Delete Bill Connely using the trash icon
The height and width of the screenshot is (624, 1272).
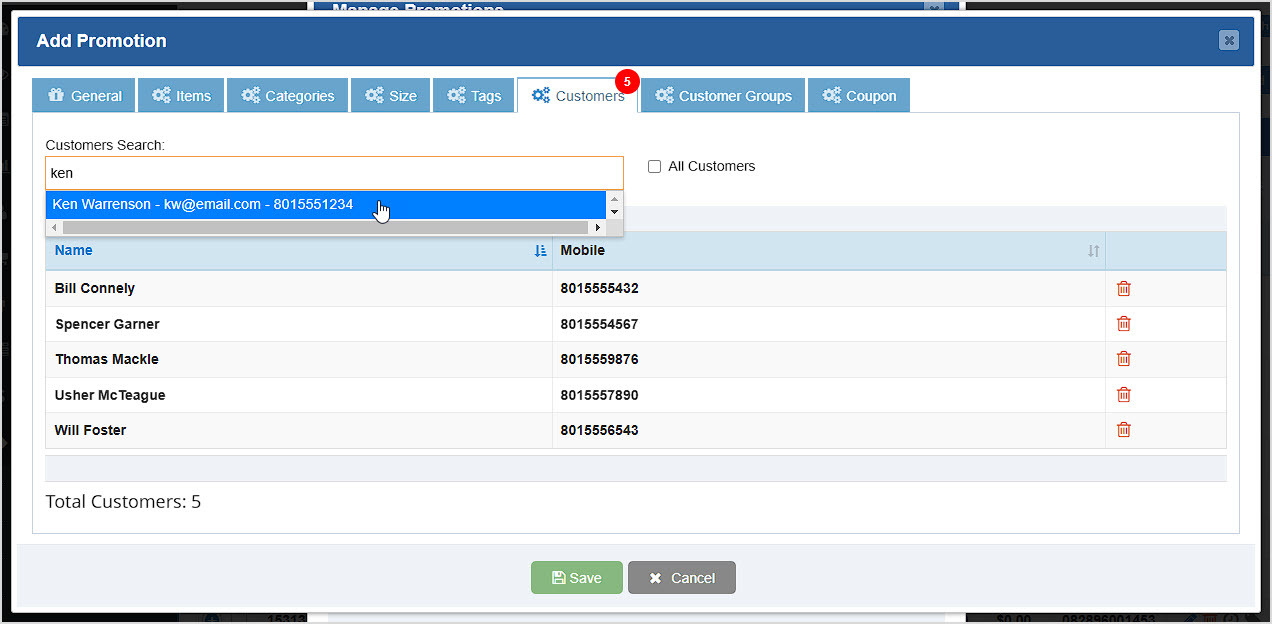[1123, 288]
